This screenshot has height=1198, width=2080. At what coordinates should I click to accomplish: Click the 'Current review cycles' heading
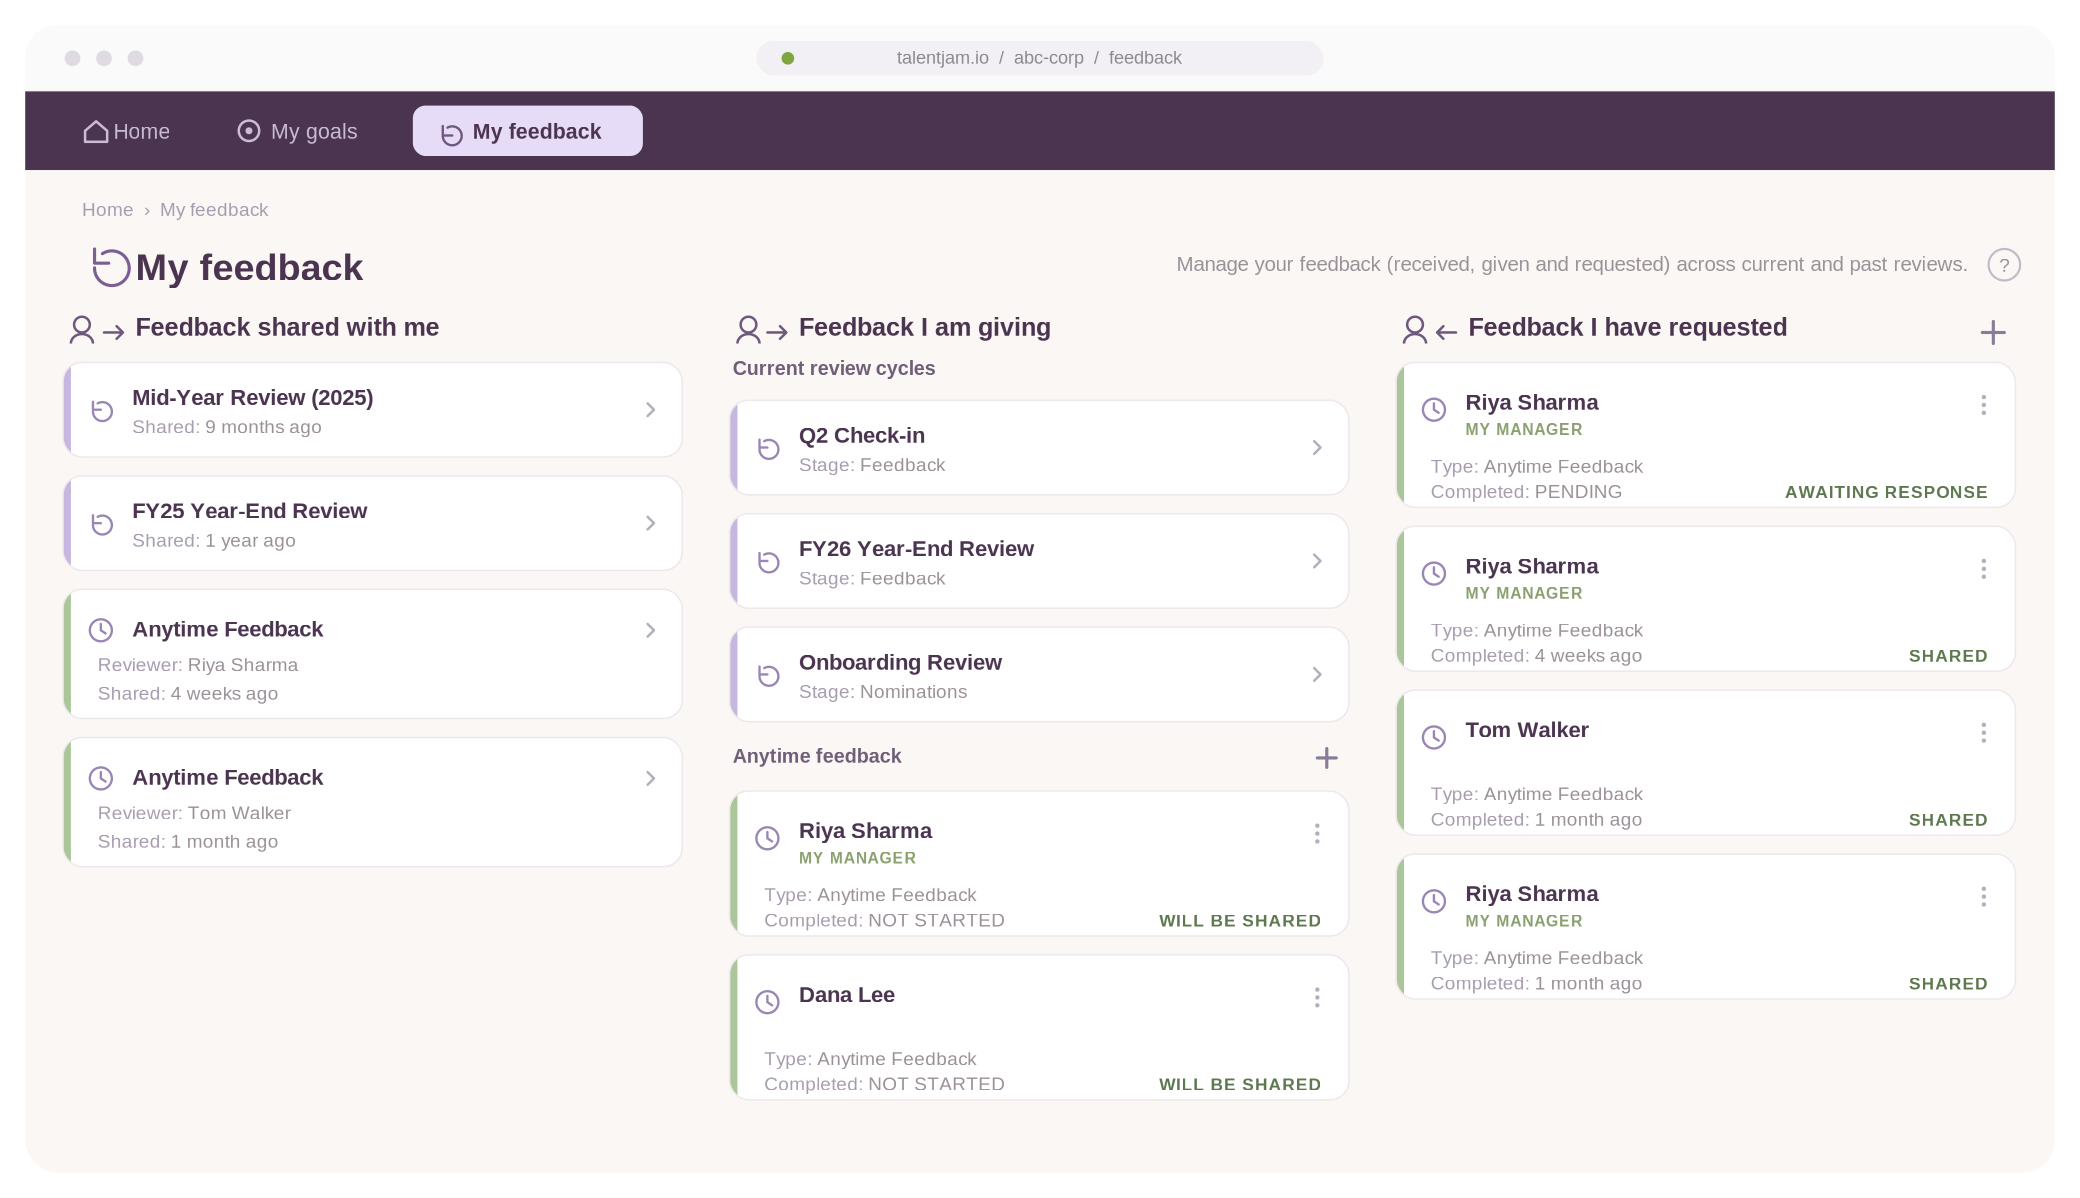[834, 368]
